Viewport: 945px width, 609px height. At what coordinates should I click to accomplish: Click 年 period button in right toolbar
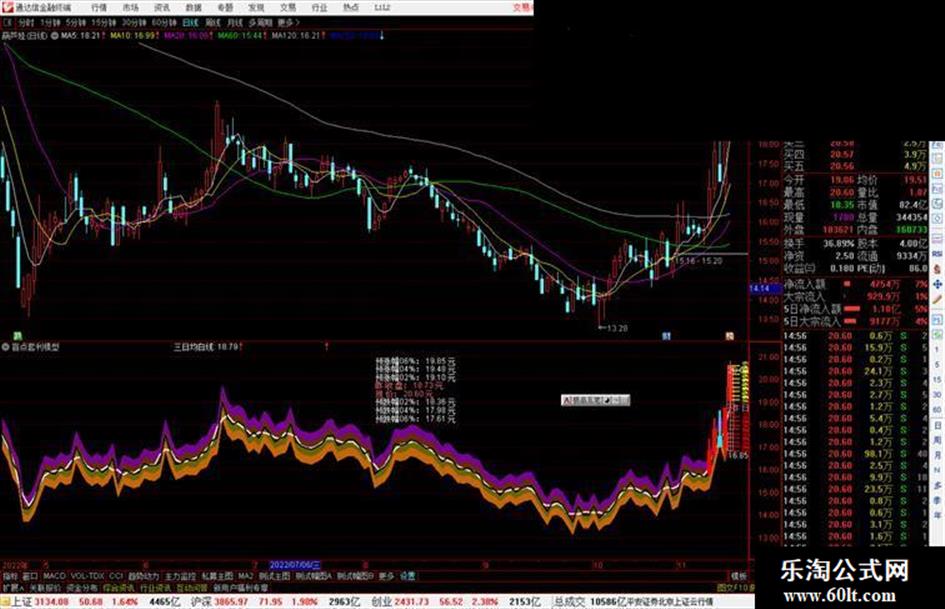(x=937, y=516)
